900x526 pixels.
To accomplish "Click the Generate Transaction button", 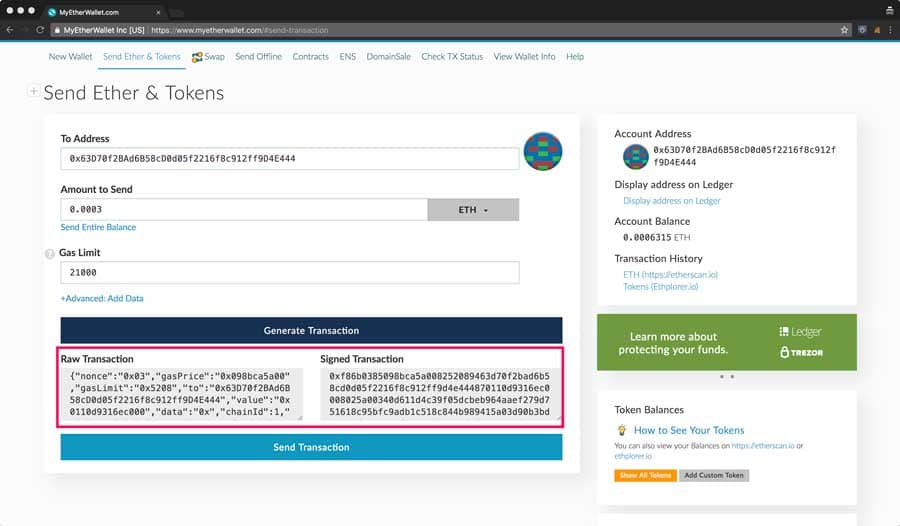I will click(312, 331).
